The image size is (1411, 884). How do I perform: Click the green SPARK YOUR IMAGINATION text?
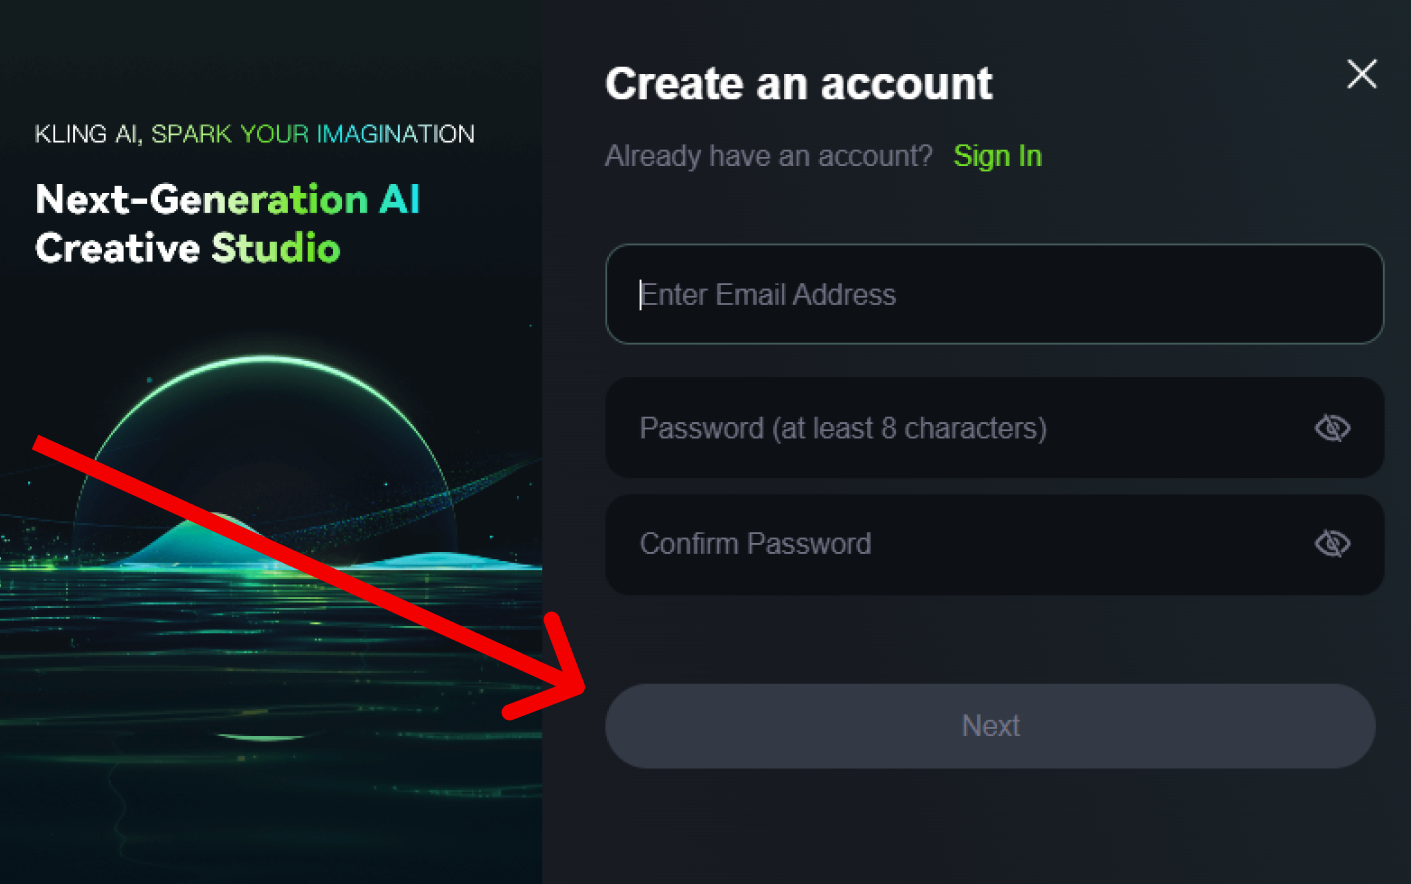click(313, 134)
